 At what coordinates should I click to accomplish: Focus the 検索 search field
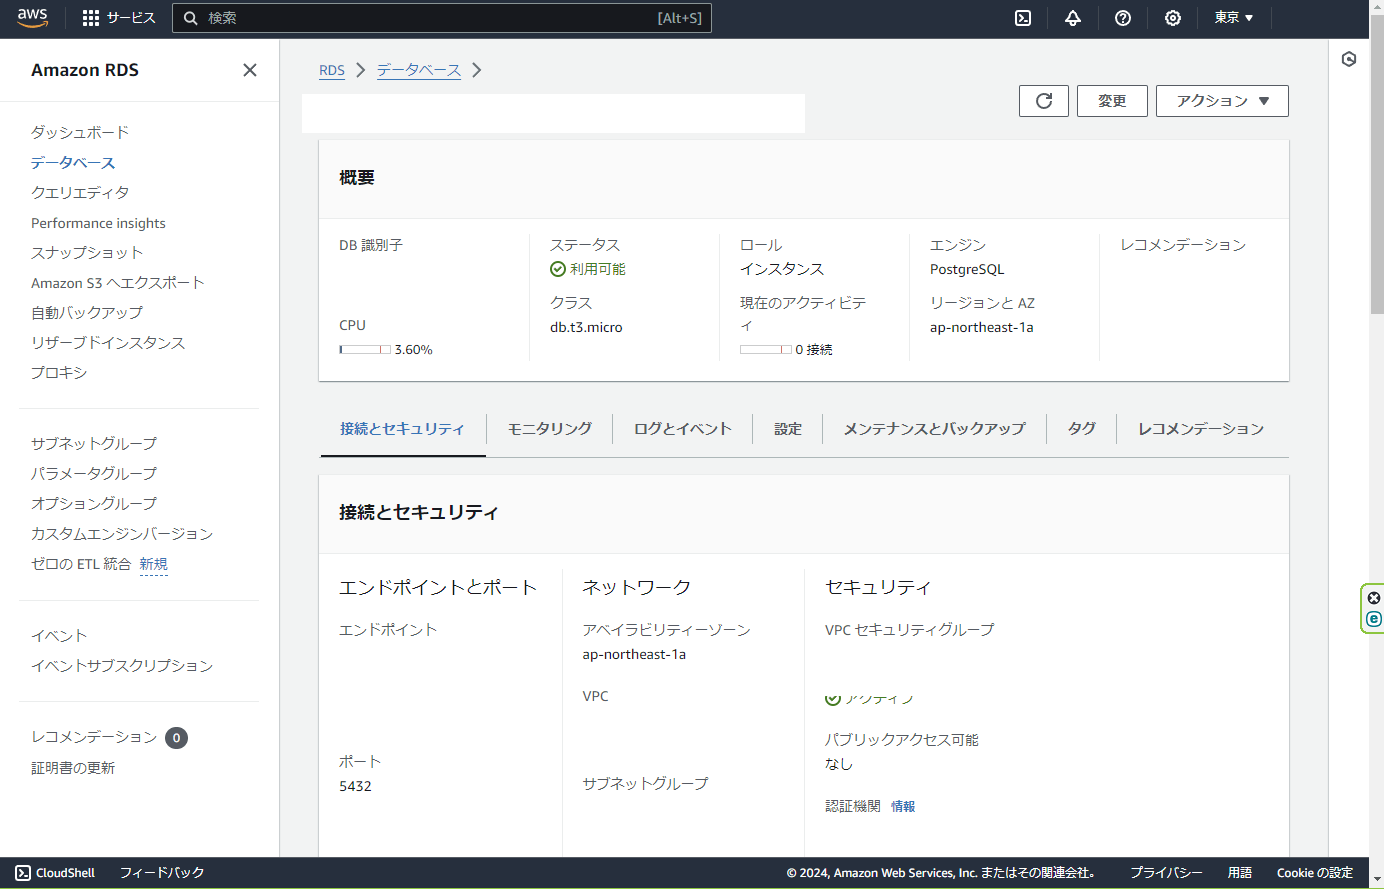pyautogui.click(x=442, y=18)
